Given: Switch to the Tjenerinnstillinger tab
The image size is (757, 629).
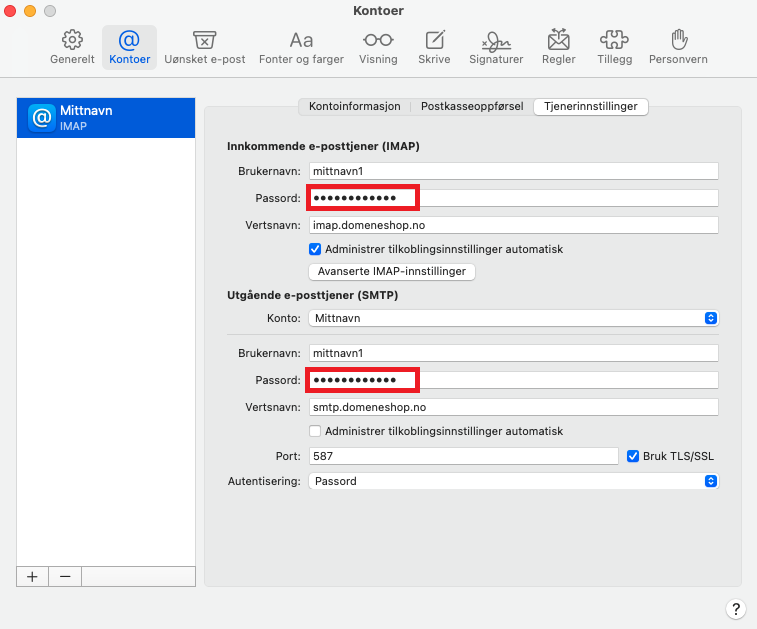Looking at the screenshot, I should click(590, 106).
